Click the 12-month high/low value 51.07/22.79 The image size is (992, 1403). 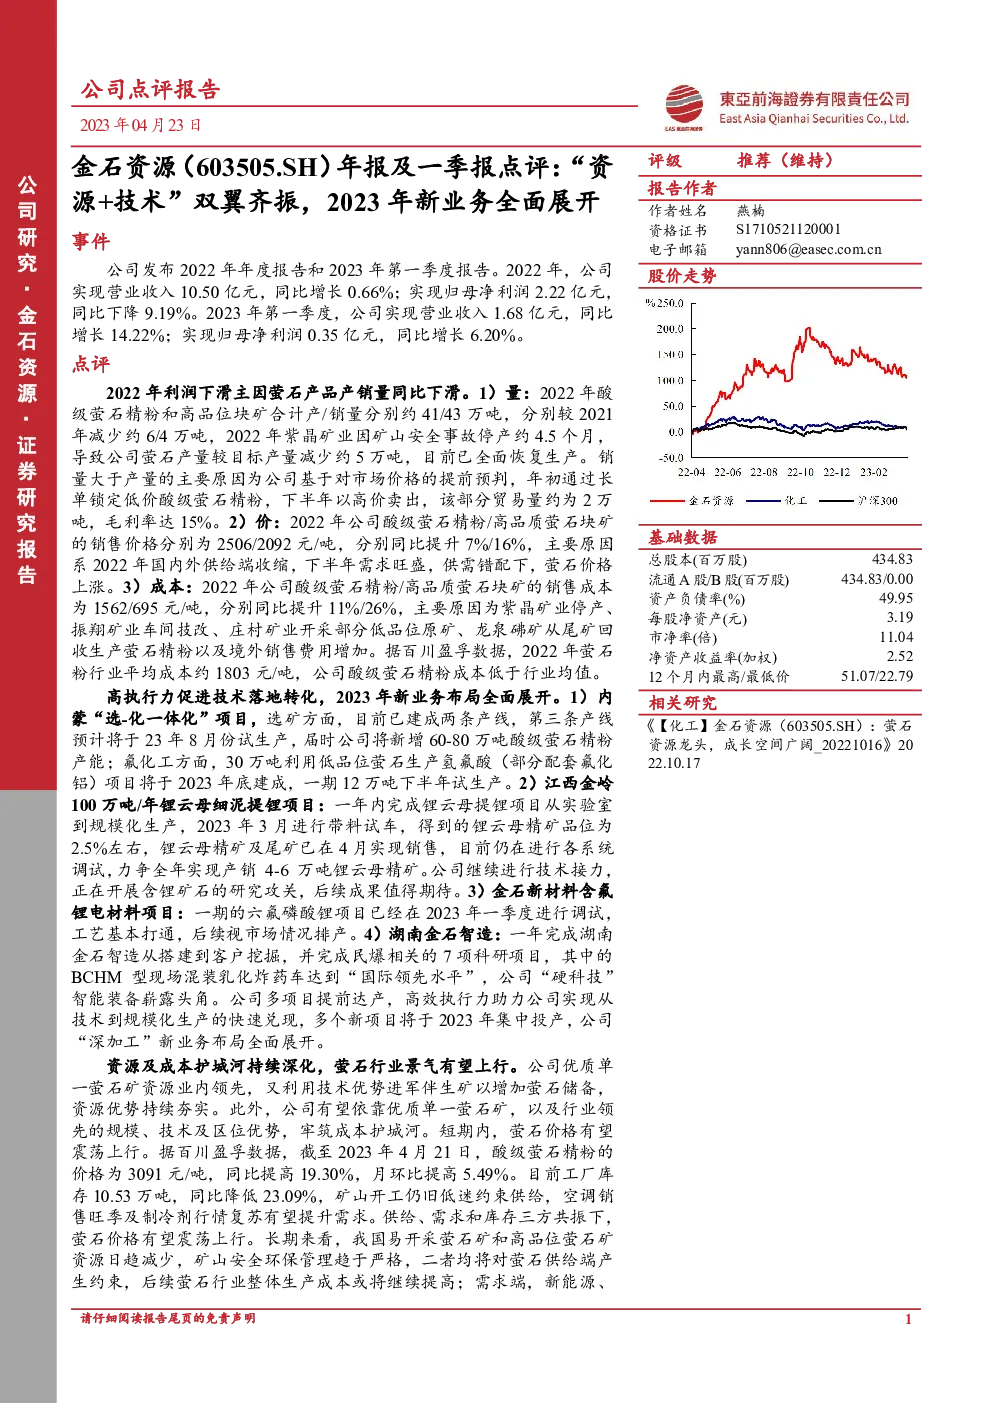click(x=877, y=676)
